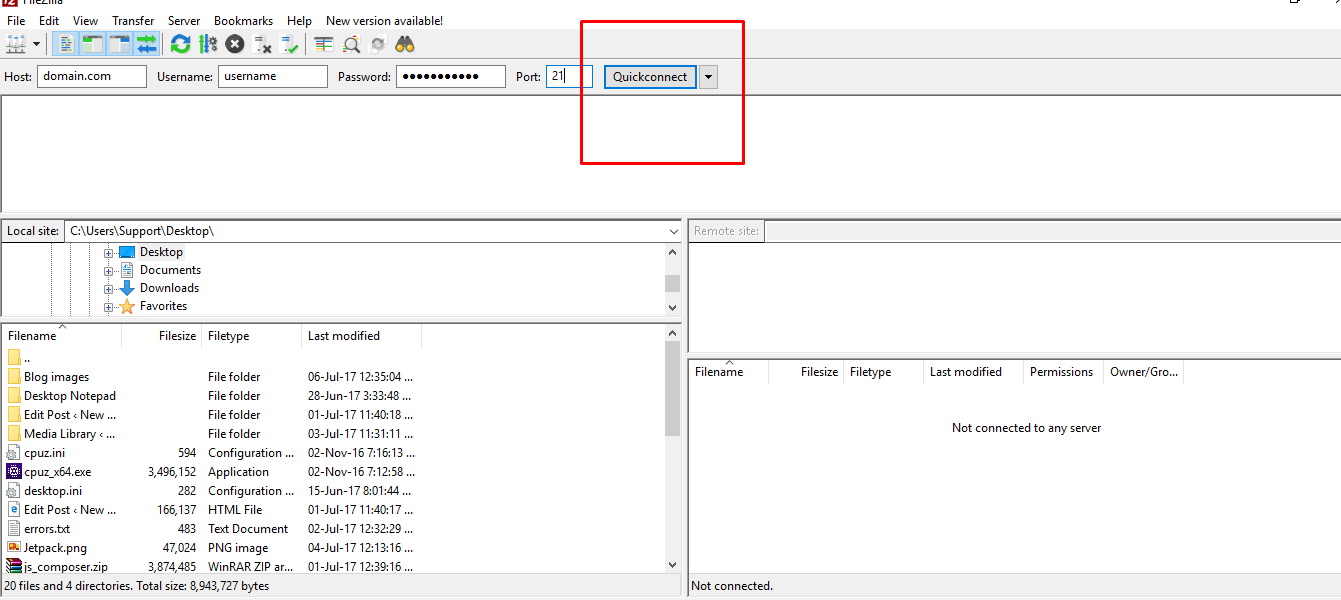The width and height of the screenshot is (1341, 600).
Task: Toggle the local directory tree display
Action: 93,44
